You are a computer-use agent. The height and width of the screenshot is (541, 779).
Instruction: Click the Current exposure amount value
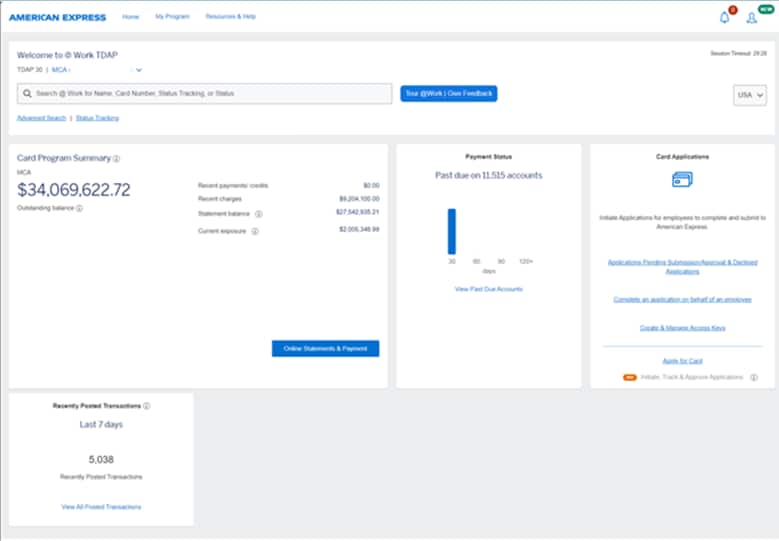point(359,230)
